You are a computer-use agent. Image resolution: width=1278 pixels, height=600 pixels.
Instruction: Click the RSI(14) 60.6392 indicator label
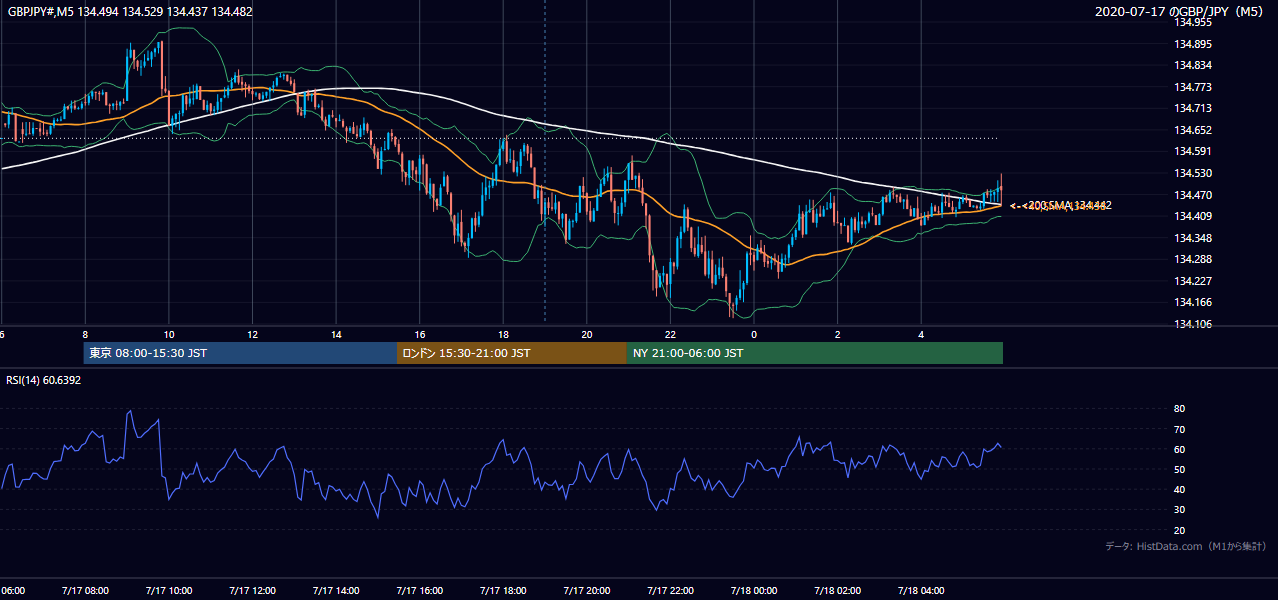click(x=44, y=380)
